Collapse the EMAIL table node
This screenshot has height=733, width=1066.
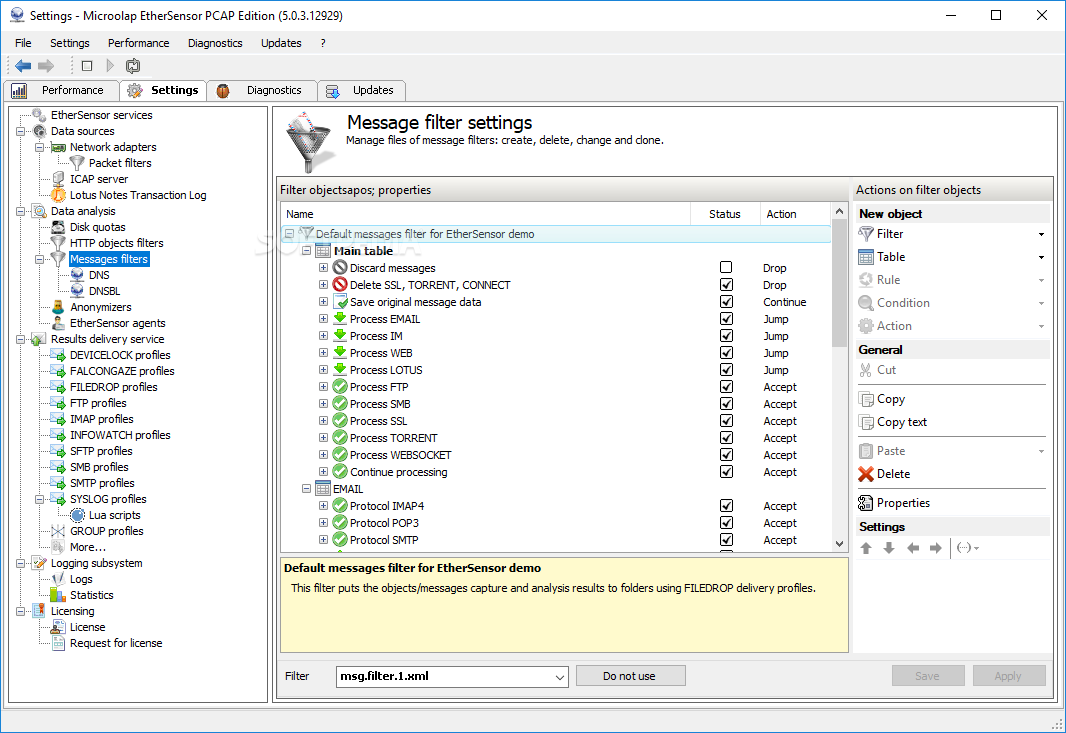pyautogui.click(x=307, y=489)
